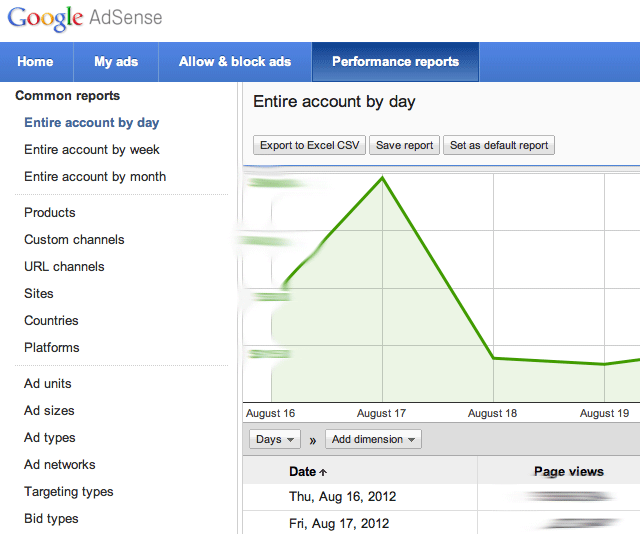View the Products report
Screen dimensions: 640x534
(x=50, y=212)
